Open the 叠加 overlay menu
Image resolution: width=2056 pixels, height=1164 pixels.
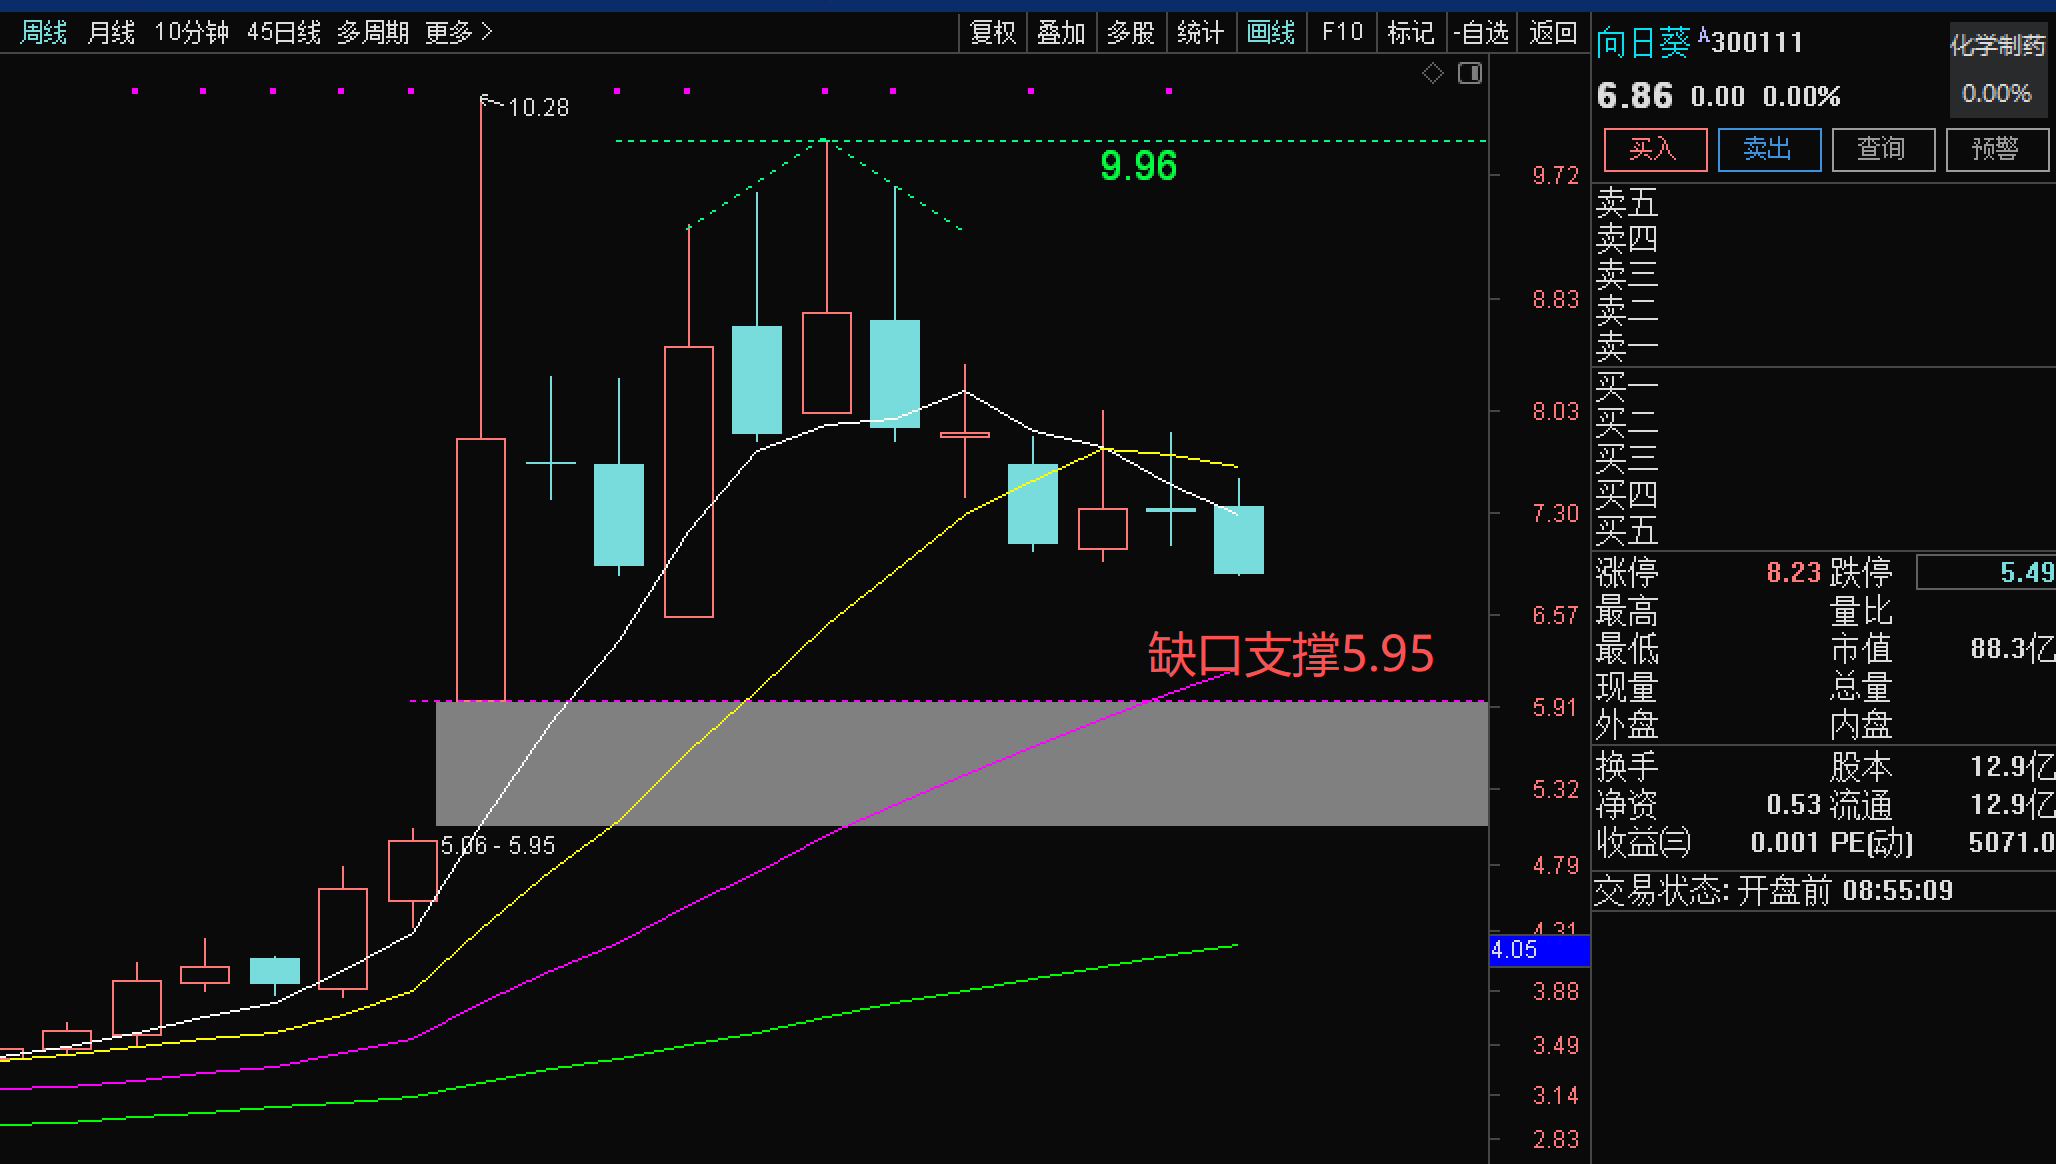1061,32
